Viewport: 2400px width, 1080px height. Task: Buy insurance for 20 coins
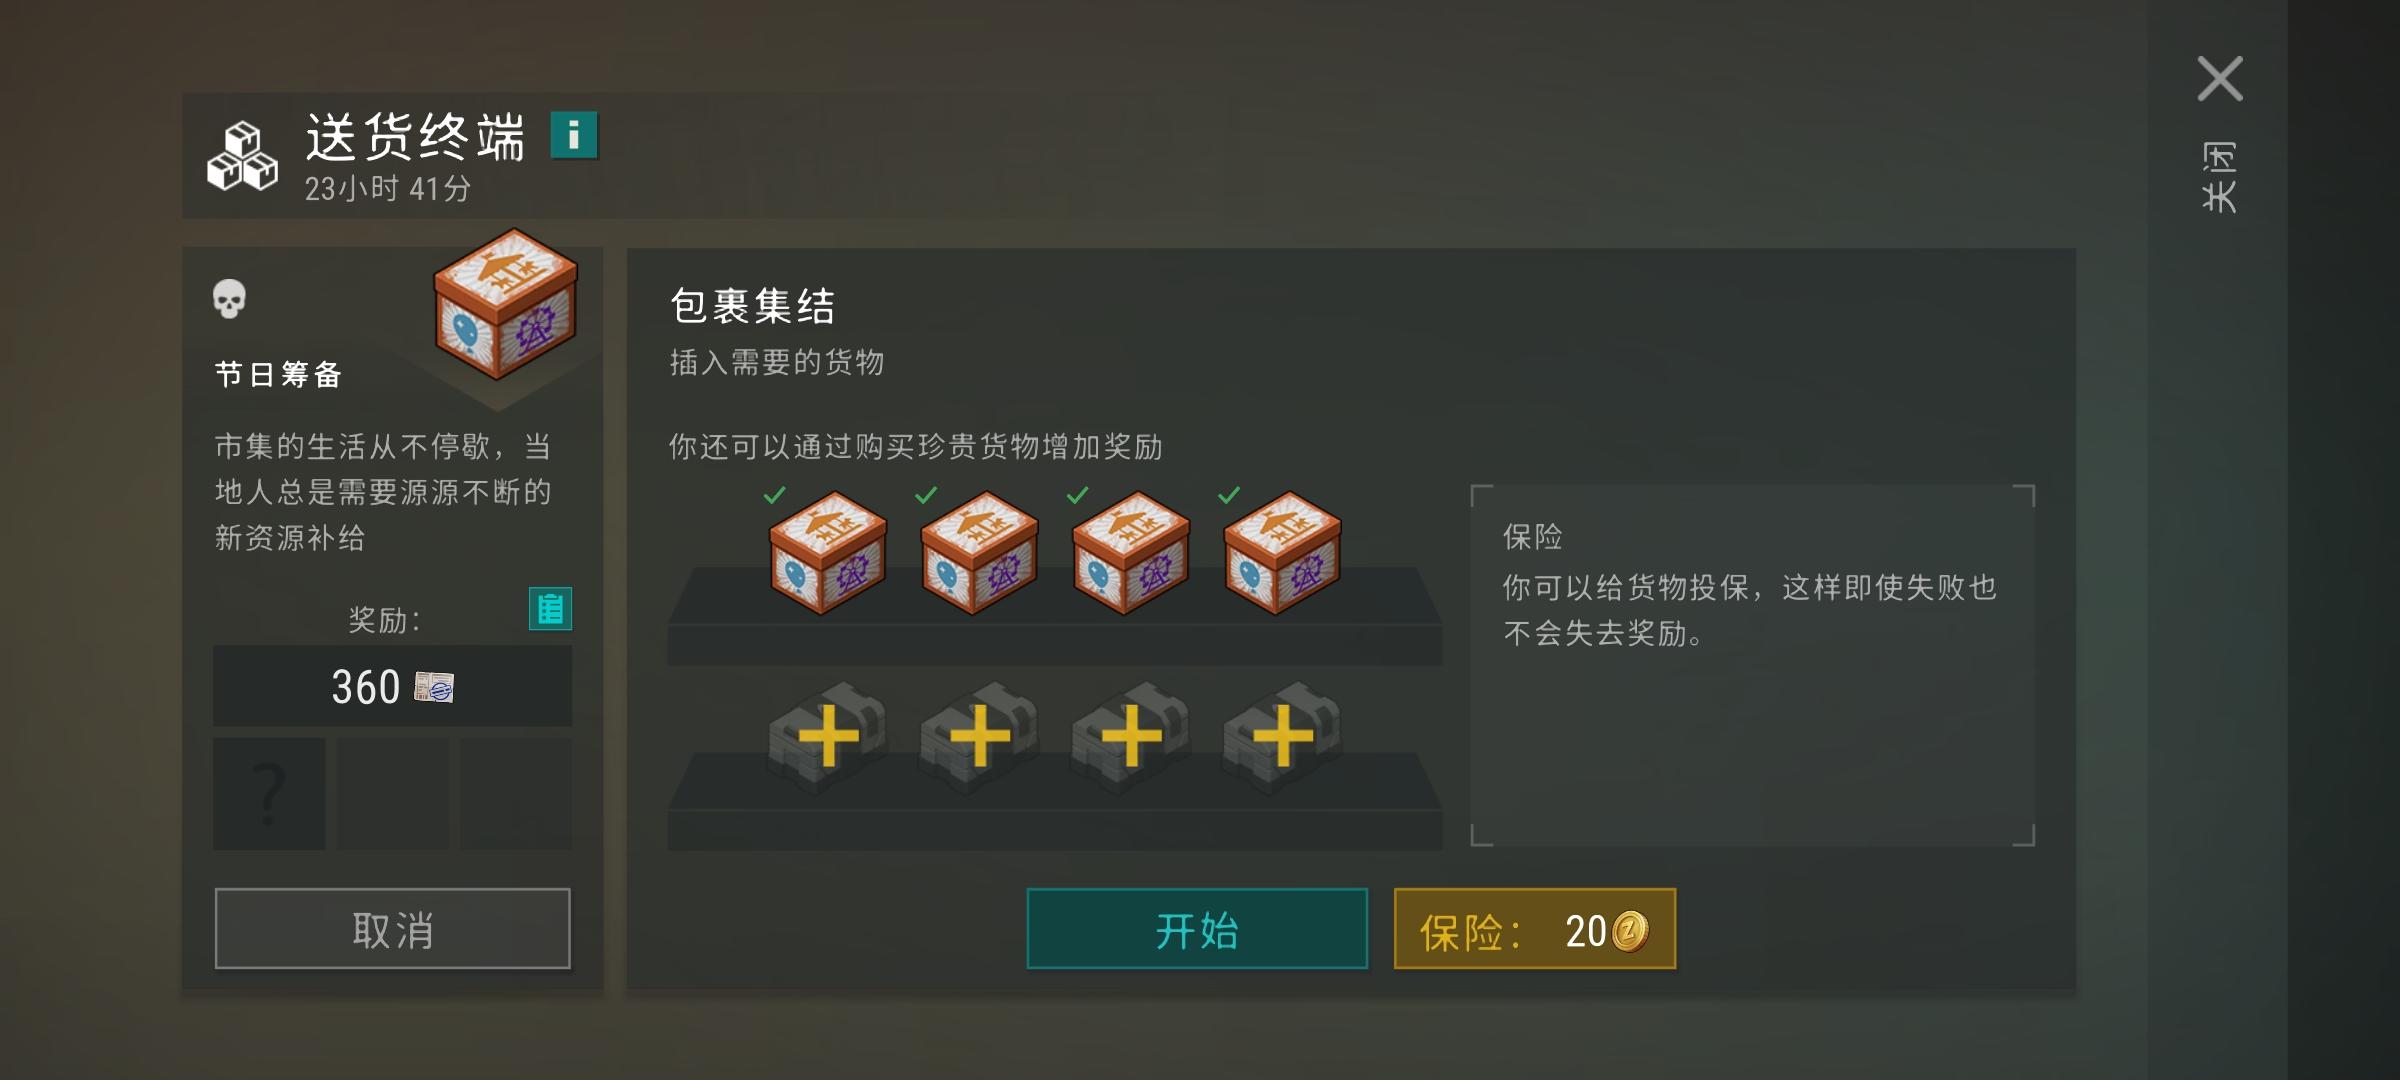point(1535,929)
